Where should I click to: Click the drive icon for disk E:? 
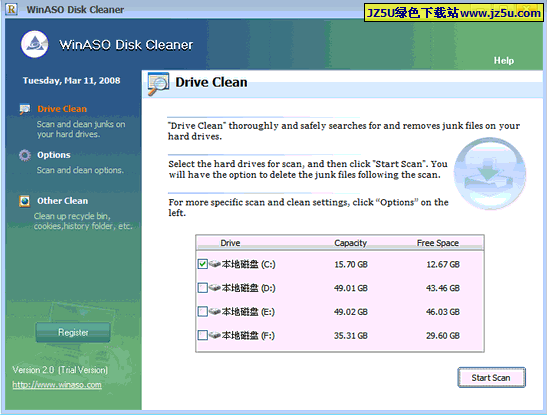[215, 311]
